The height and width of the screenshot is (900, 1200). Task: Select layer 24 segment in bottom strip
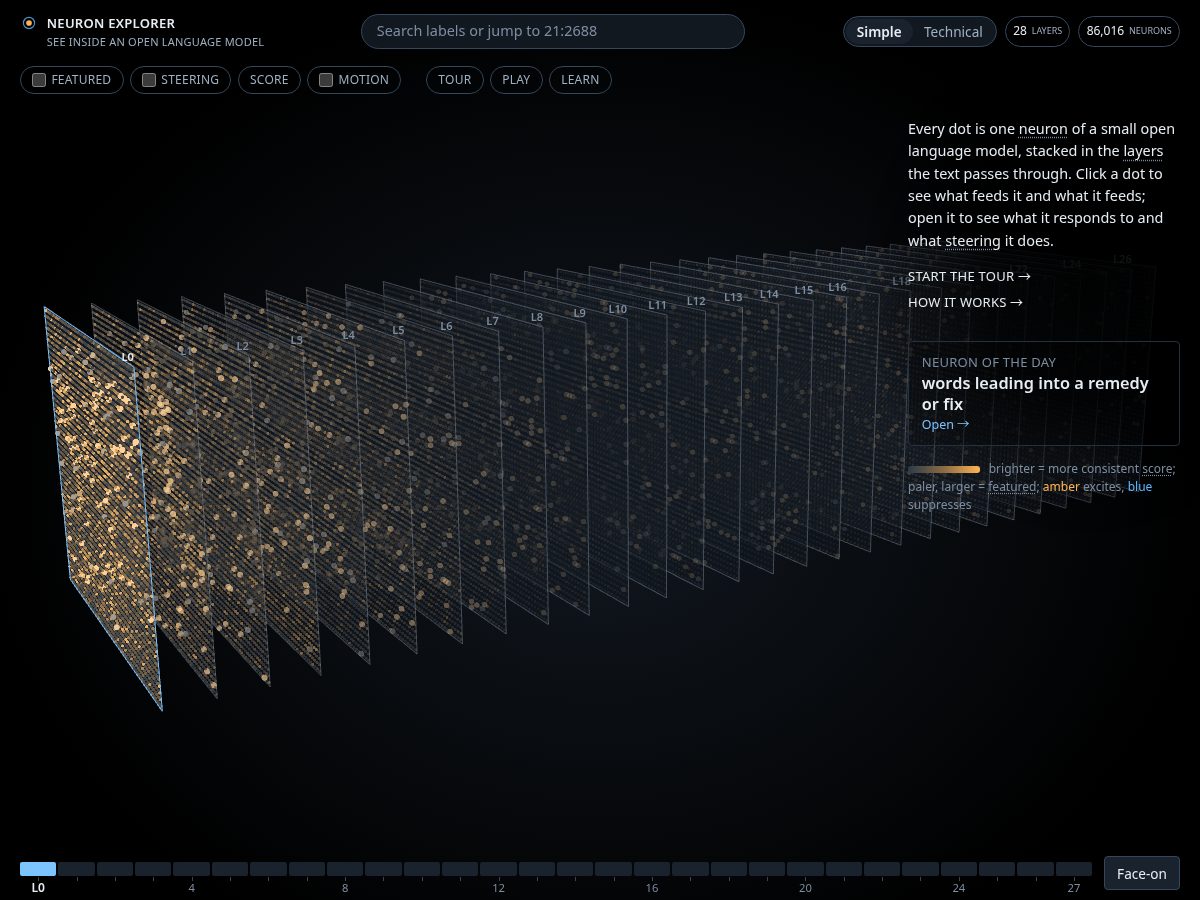click(958, 869)
